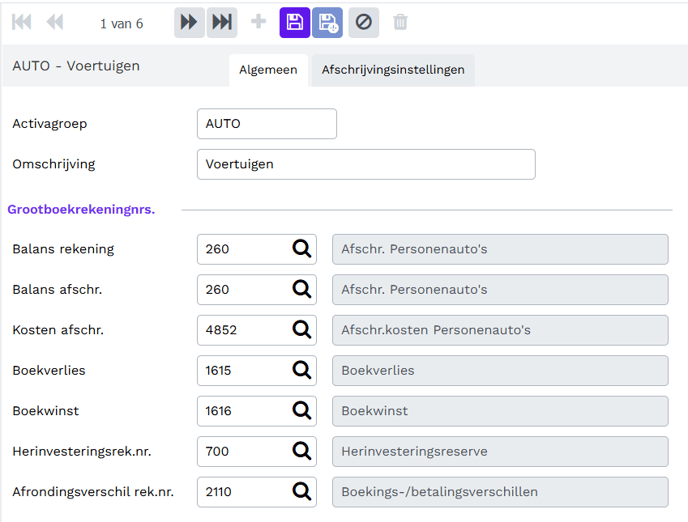Go to the next record
Viewport: 688px width, 522px height.
pos(189,22)
